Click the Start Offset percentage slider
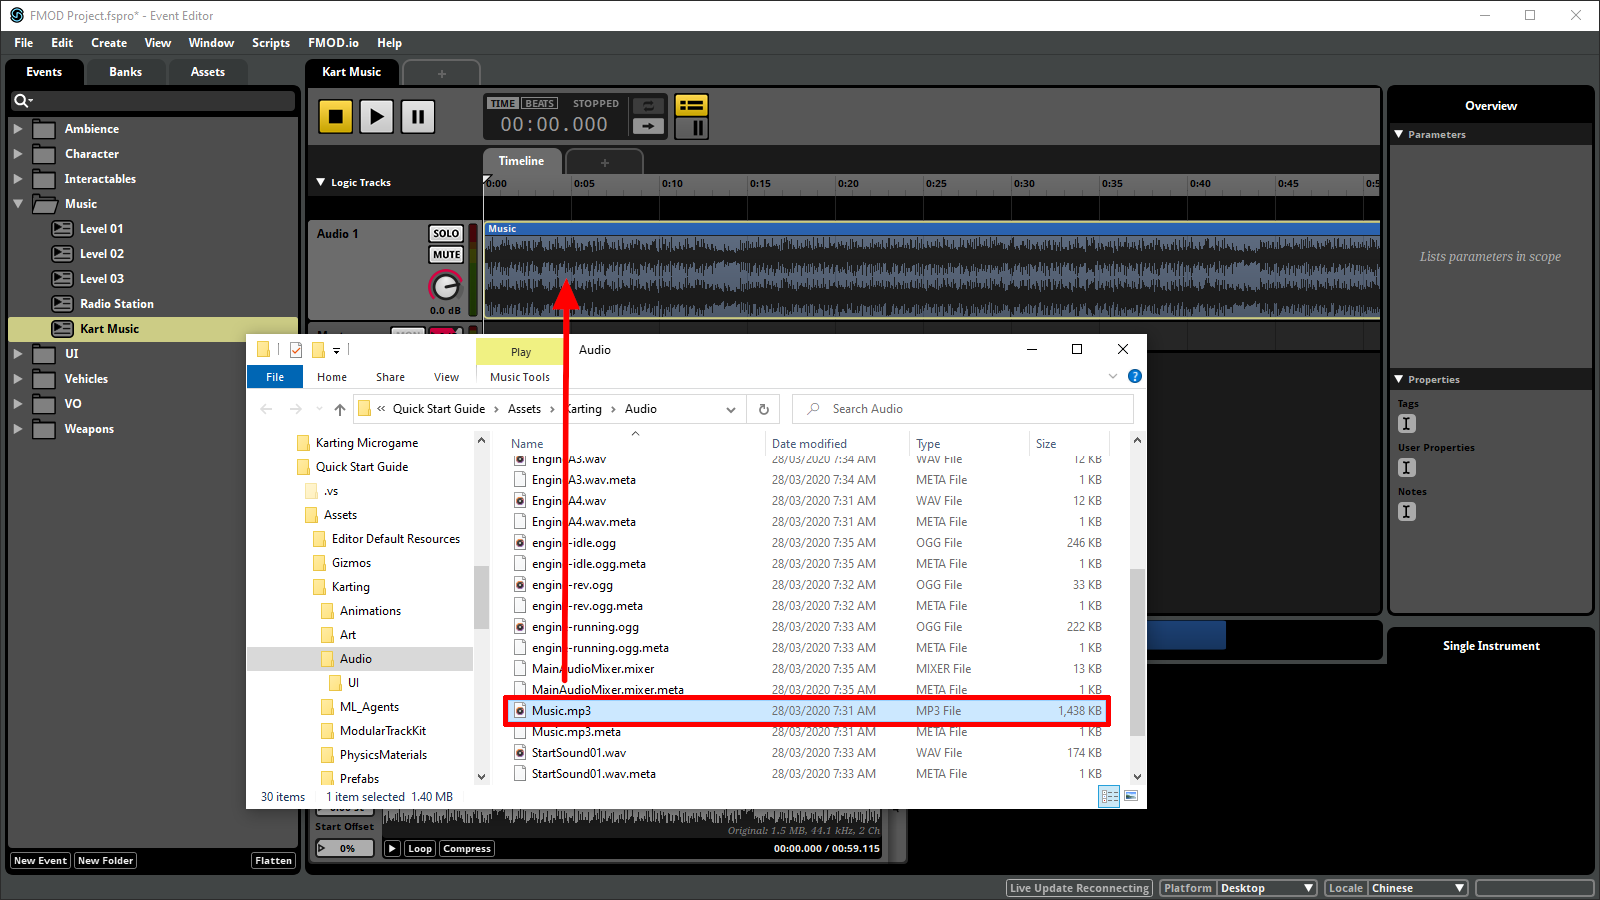This screenshot has width=1600, height=900. click(344, 848)
